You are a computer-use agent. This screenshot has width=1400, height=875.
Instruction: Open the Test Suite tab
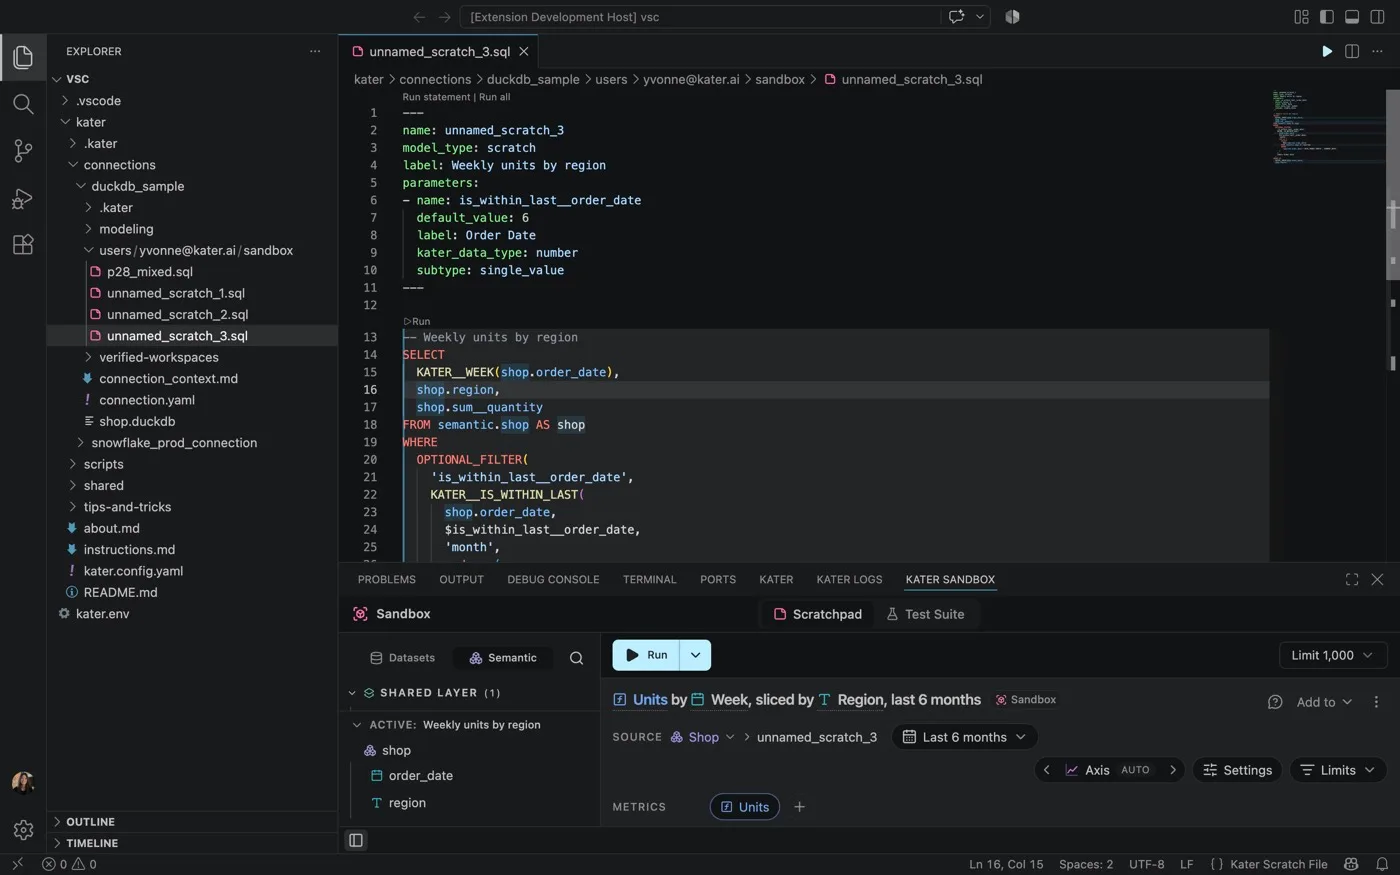(925, 614)
